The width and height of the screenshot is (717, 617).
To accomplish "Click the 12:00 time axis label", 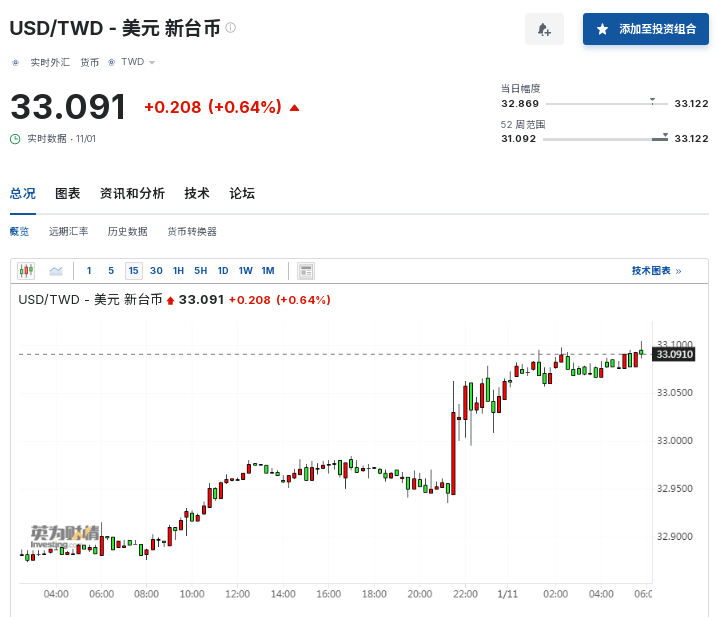I will pos(238,594).
